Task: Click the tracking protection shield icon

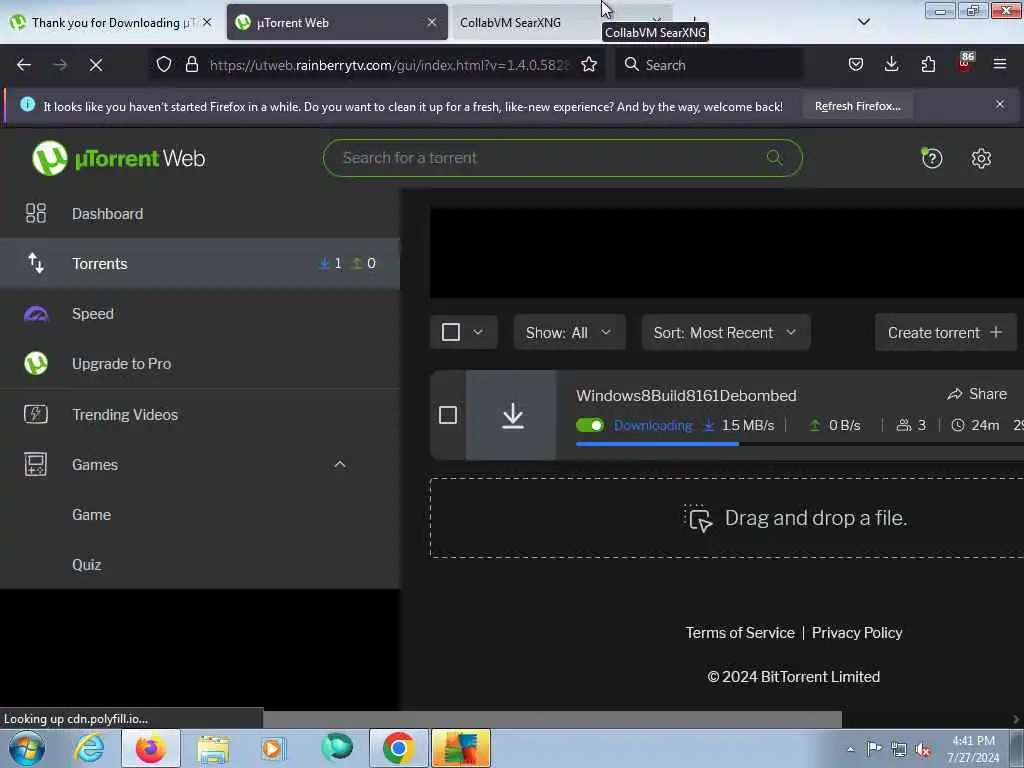Action: 164,65
